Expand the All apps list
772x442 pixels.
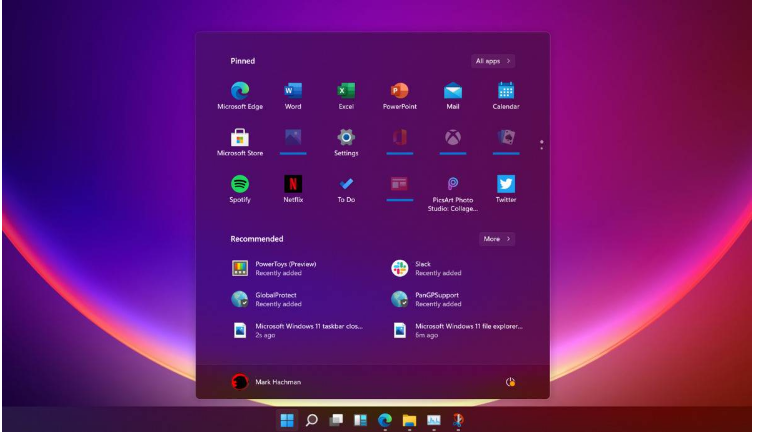(x=493, y=61)
